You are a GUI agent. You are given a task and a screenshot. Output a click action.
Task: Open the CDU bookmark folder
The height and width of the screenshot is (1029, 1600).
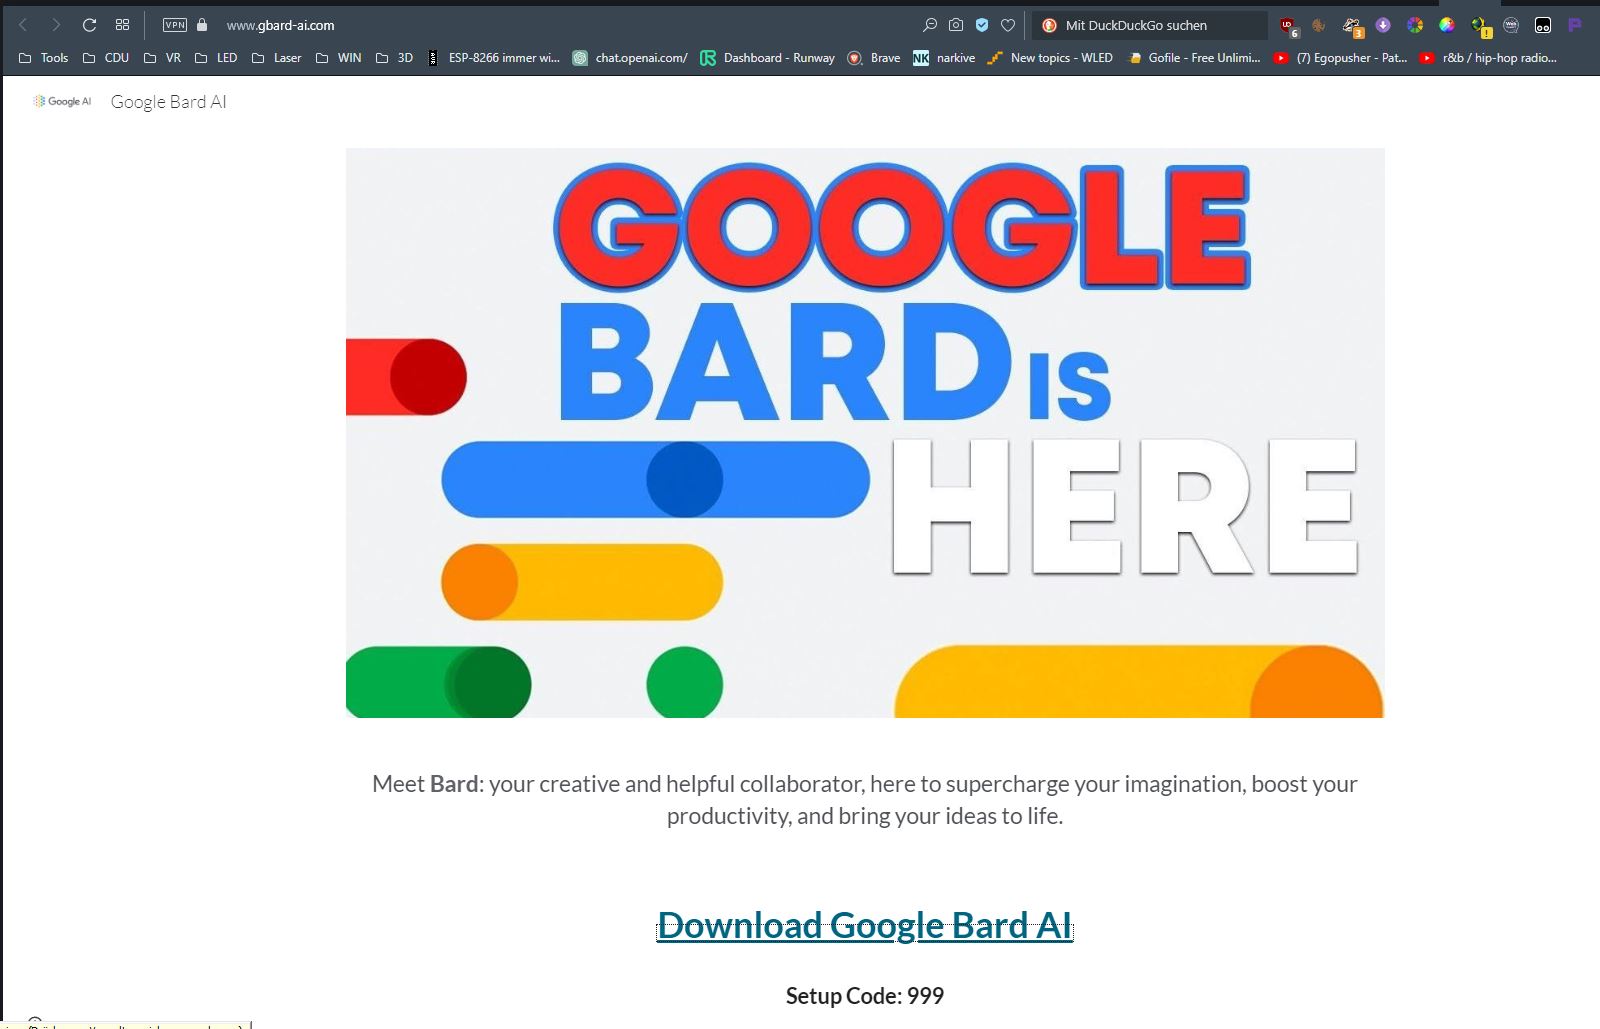106,58
